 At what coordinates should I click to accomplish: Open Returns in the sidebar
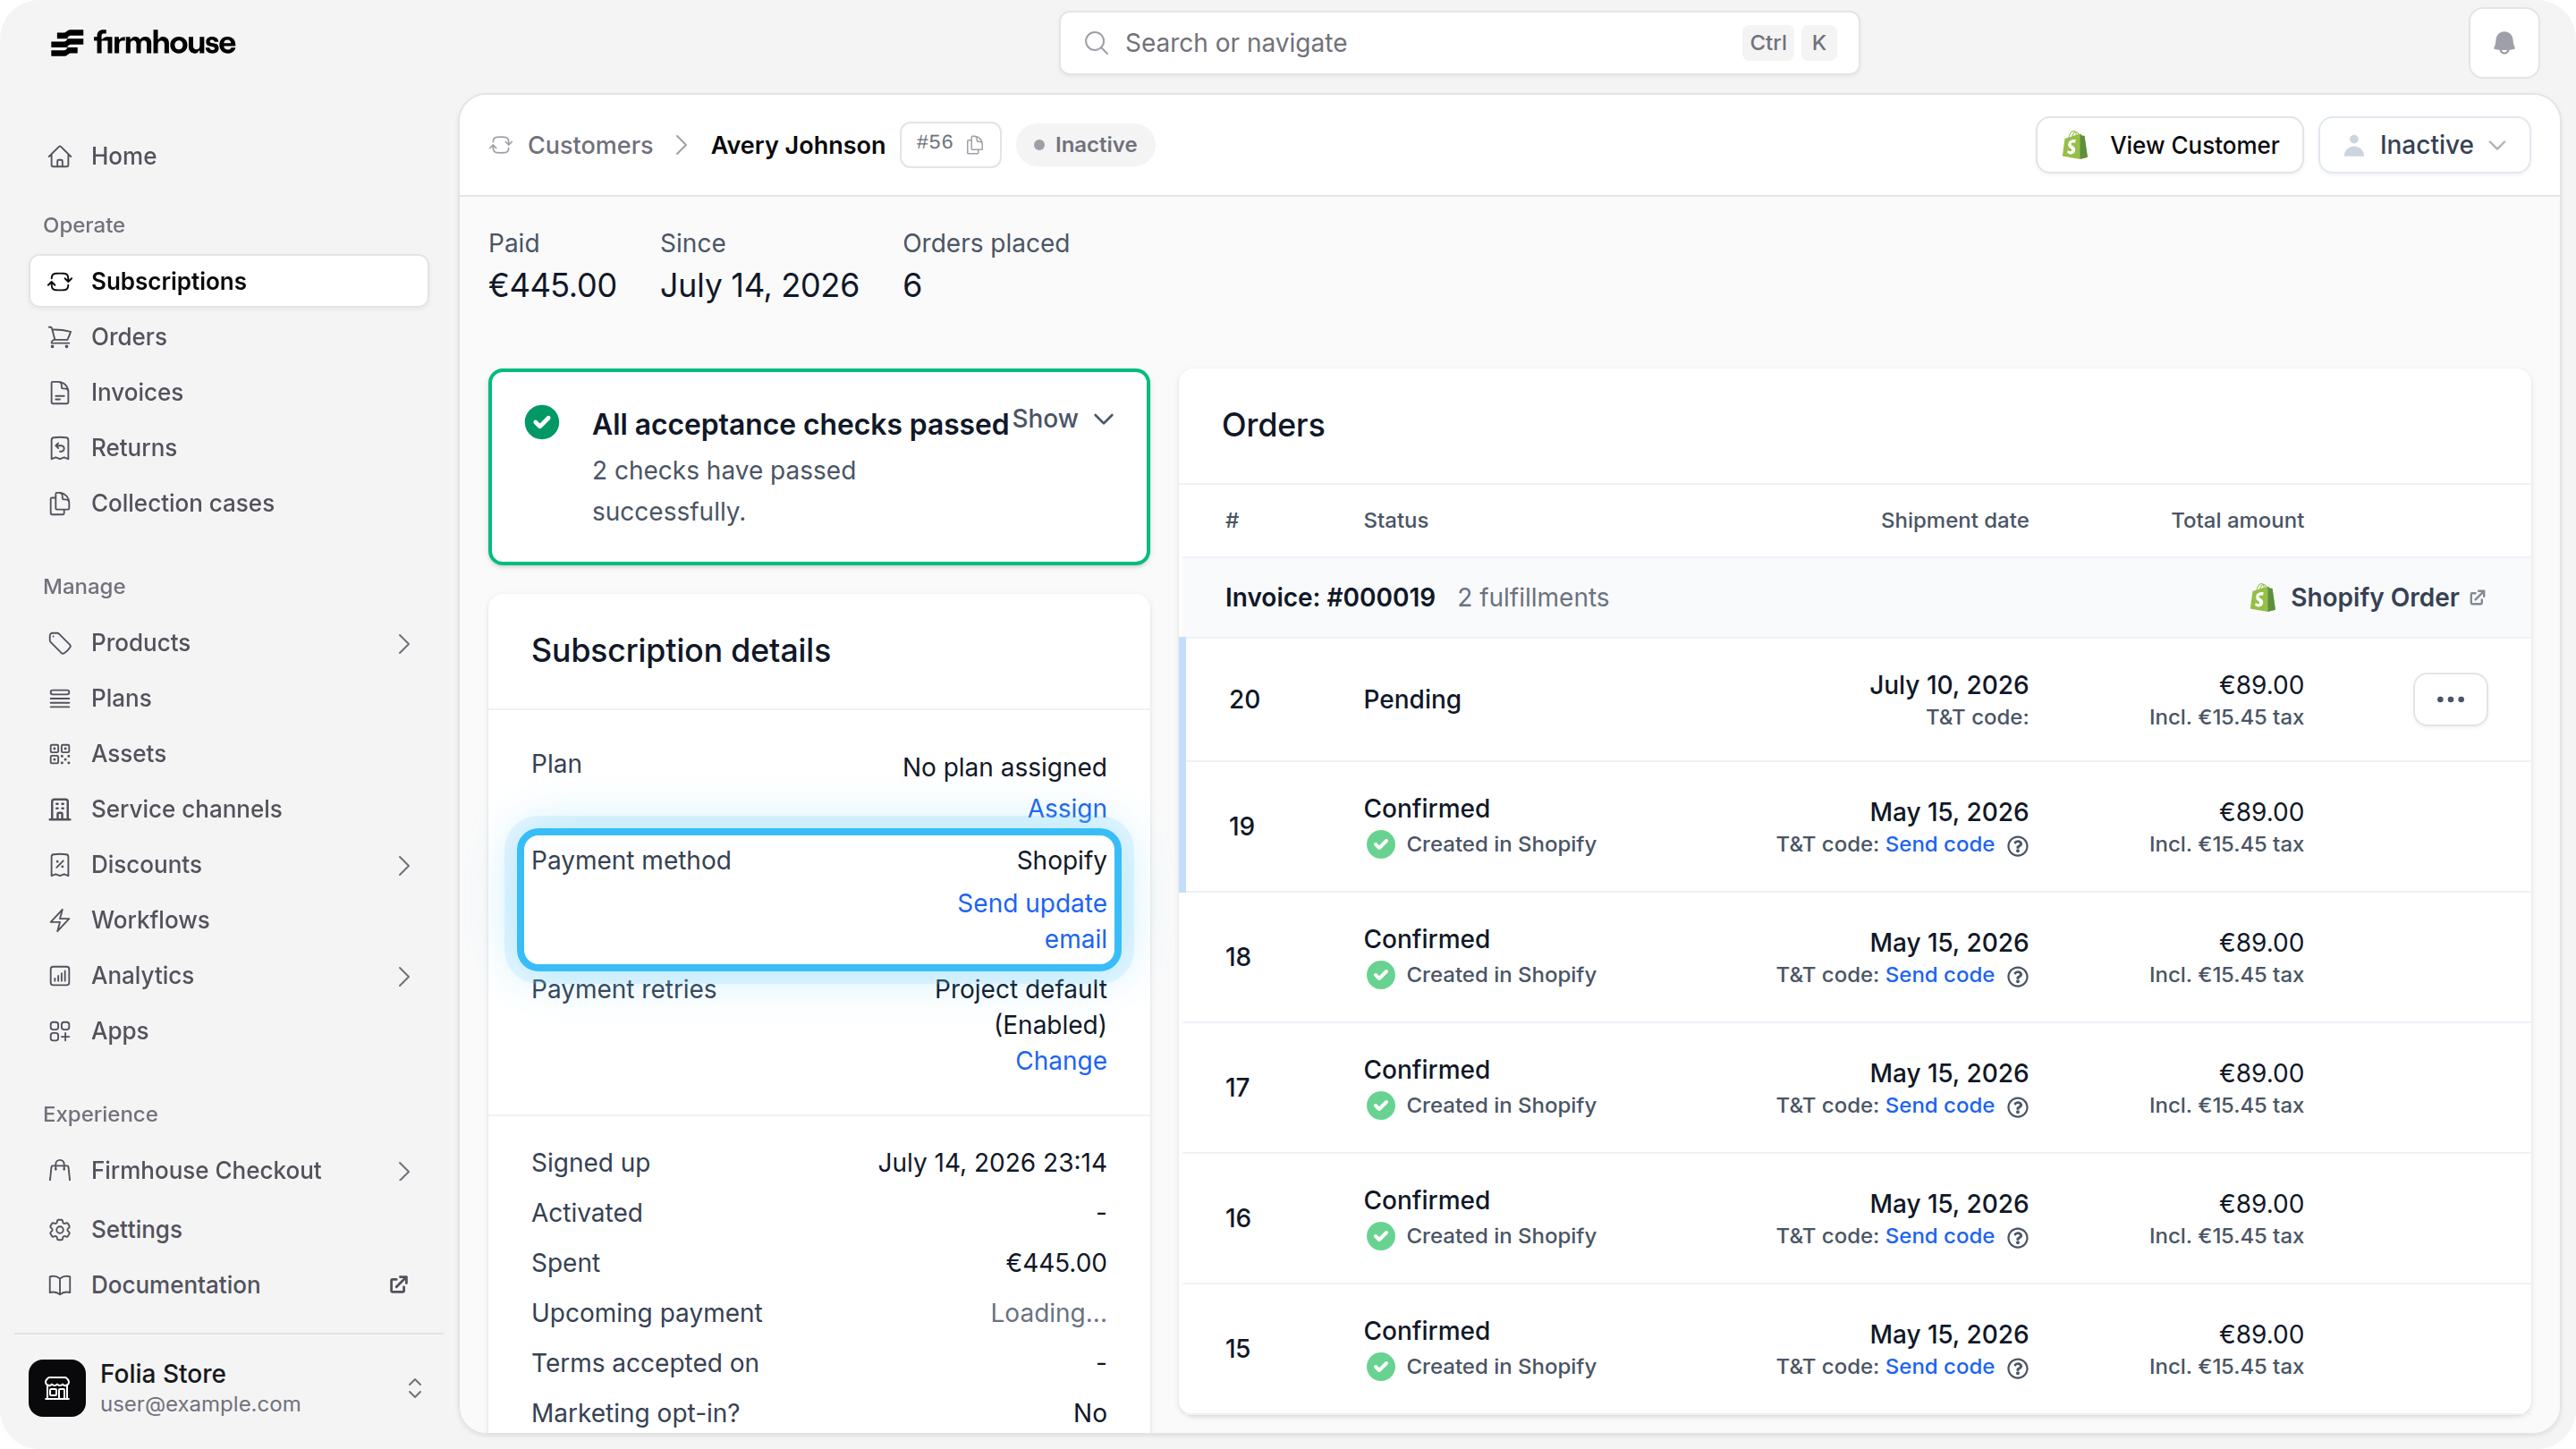point(229,448)
